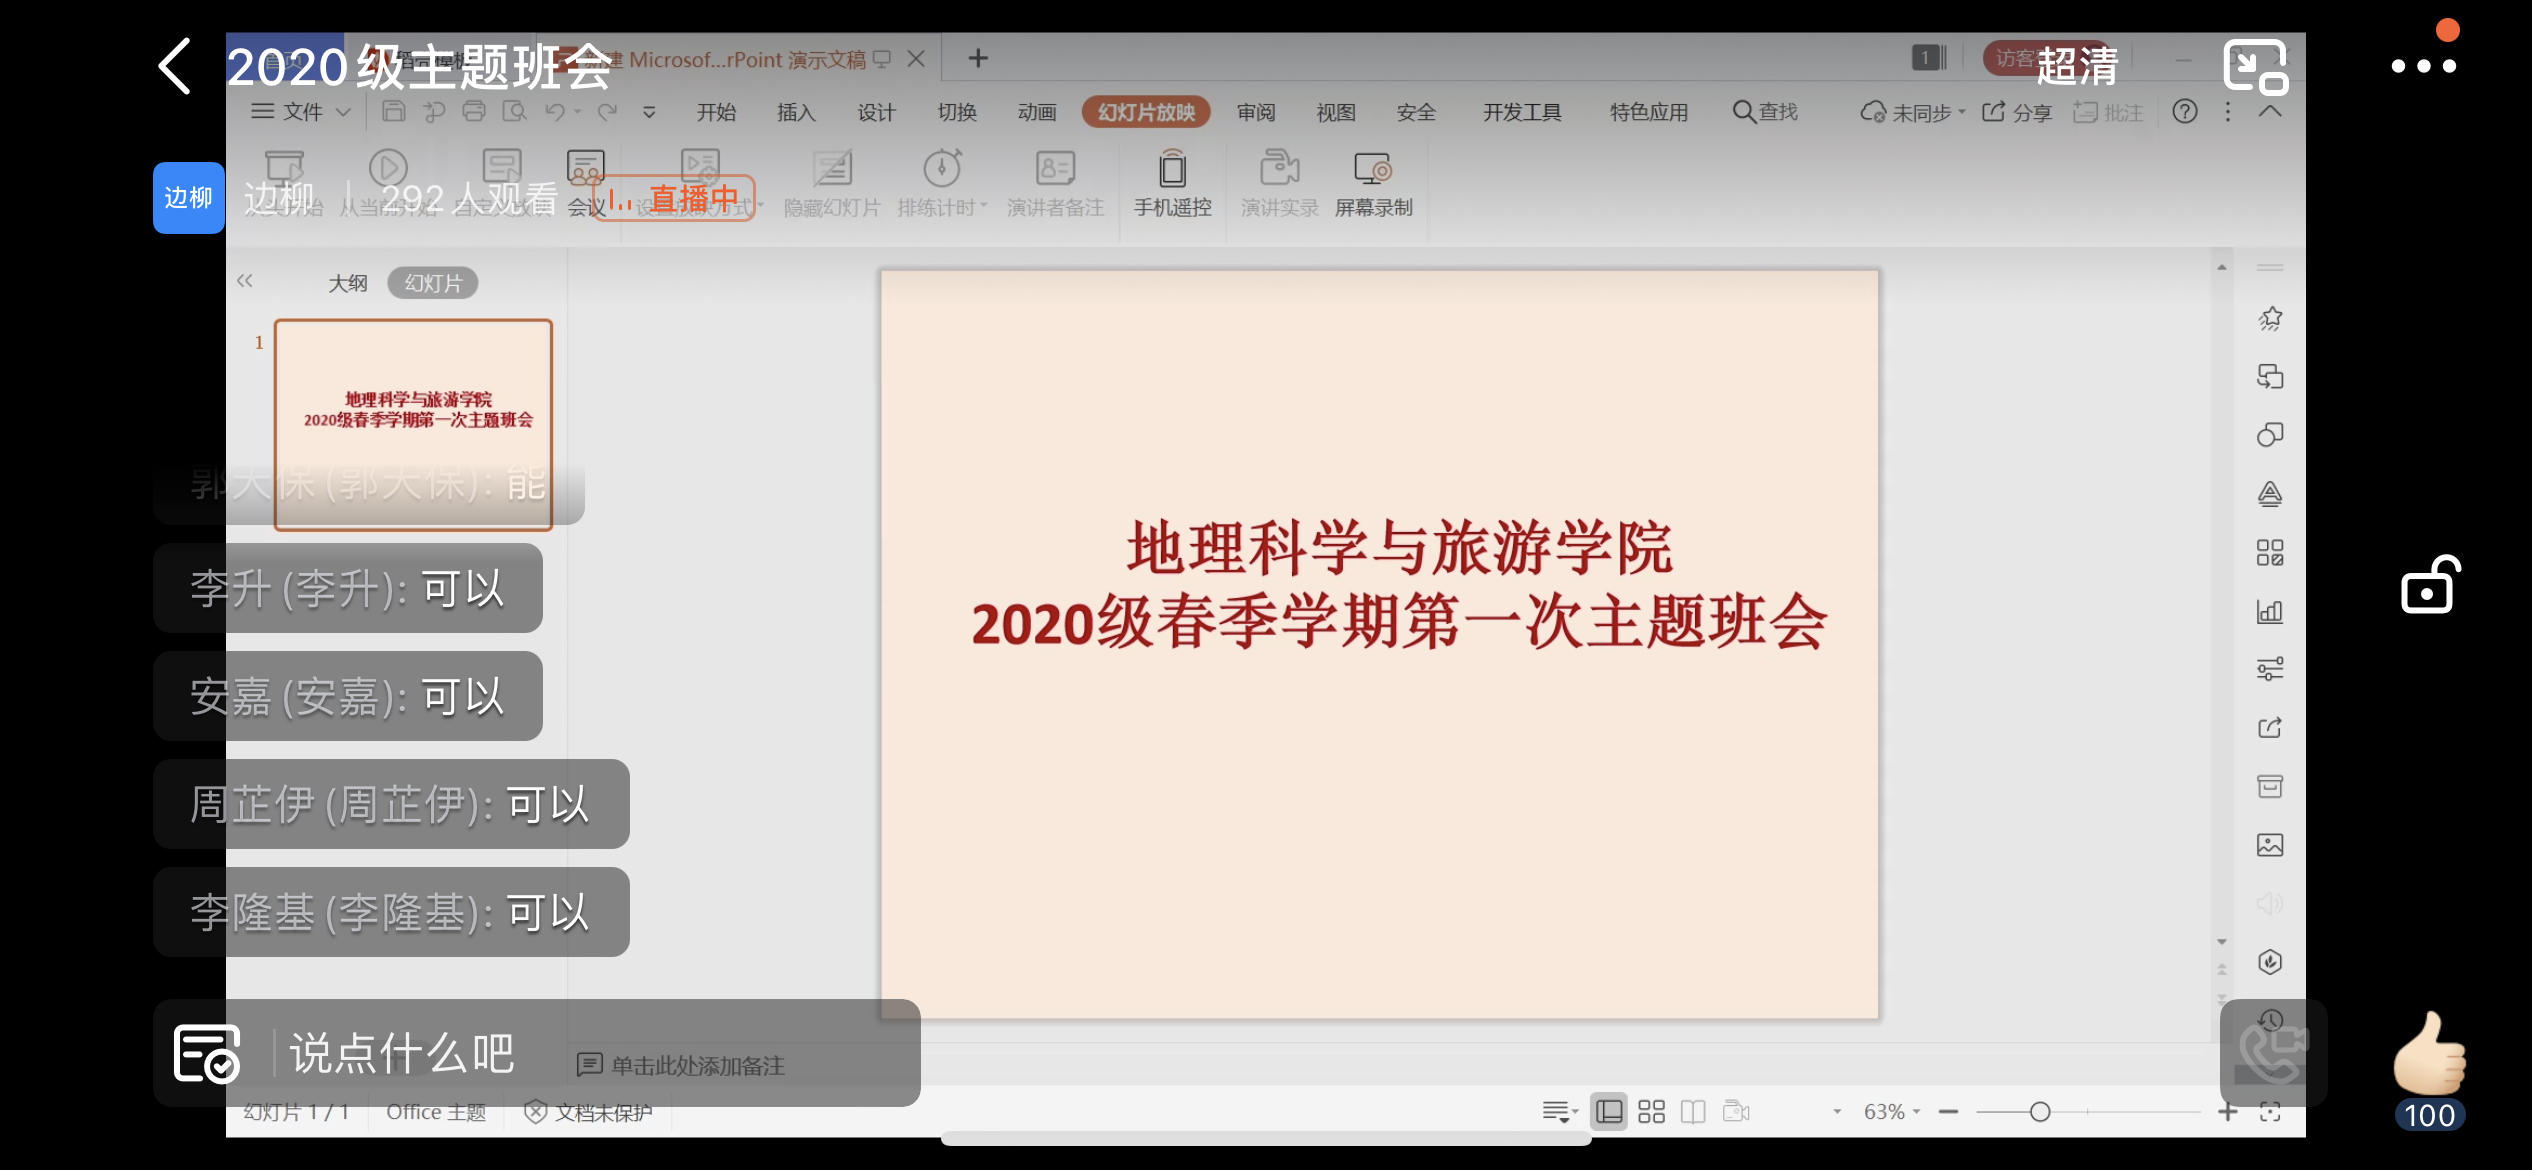Image resolution: width=2532 pixels, height=1170 pixels.
Task: Tap the picture-in-picture minimize icon
Action: point(2255,66)
